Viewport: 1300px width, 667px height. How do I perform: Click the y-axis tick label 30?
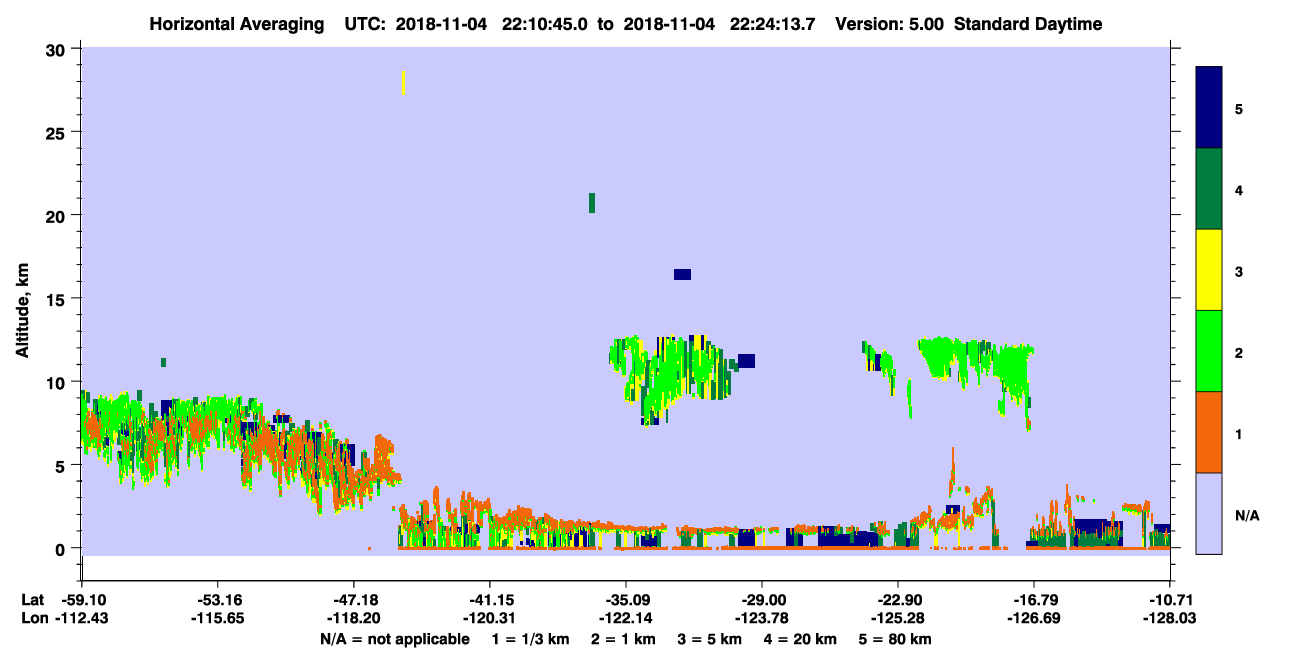(x=58, y=50)
